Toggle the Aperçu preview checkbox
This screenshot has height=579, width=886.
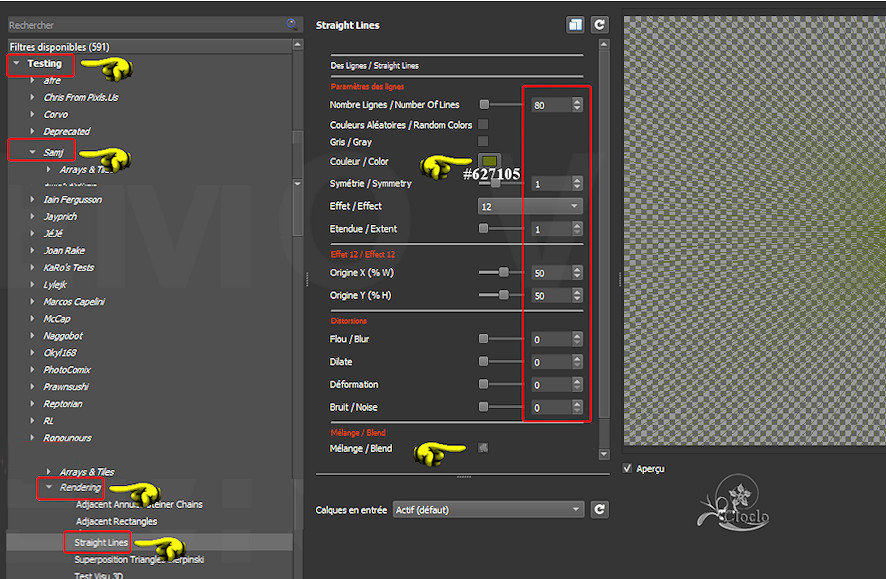click(627, 468)
